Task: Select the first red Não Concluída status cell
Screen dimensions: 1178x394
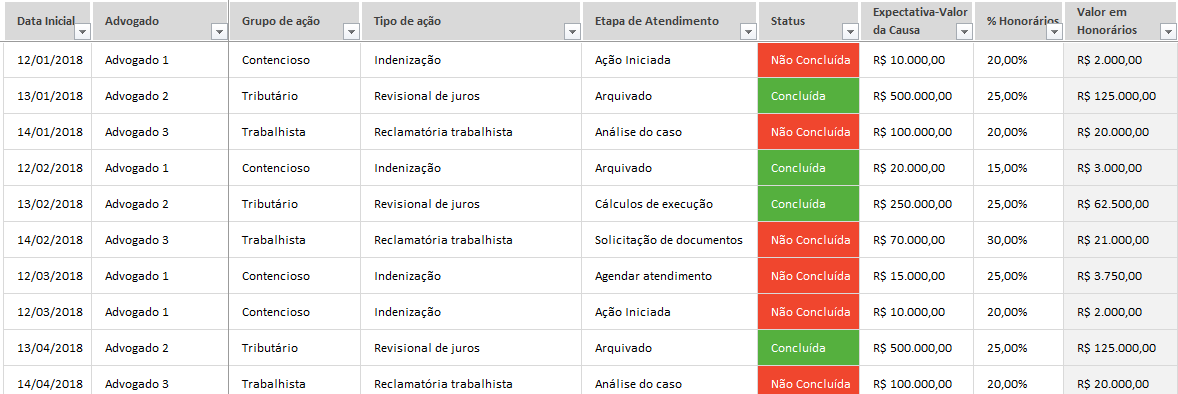Action: (x=808, y=60)
